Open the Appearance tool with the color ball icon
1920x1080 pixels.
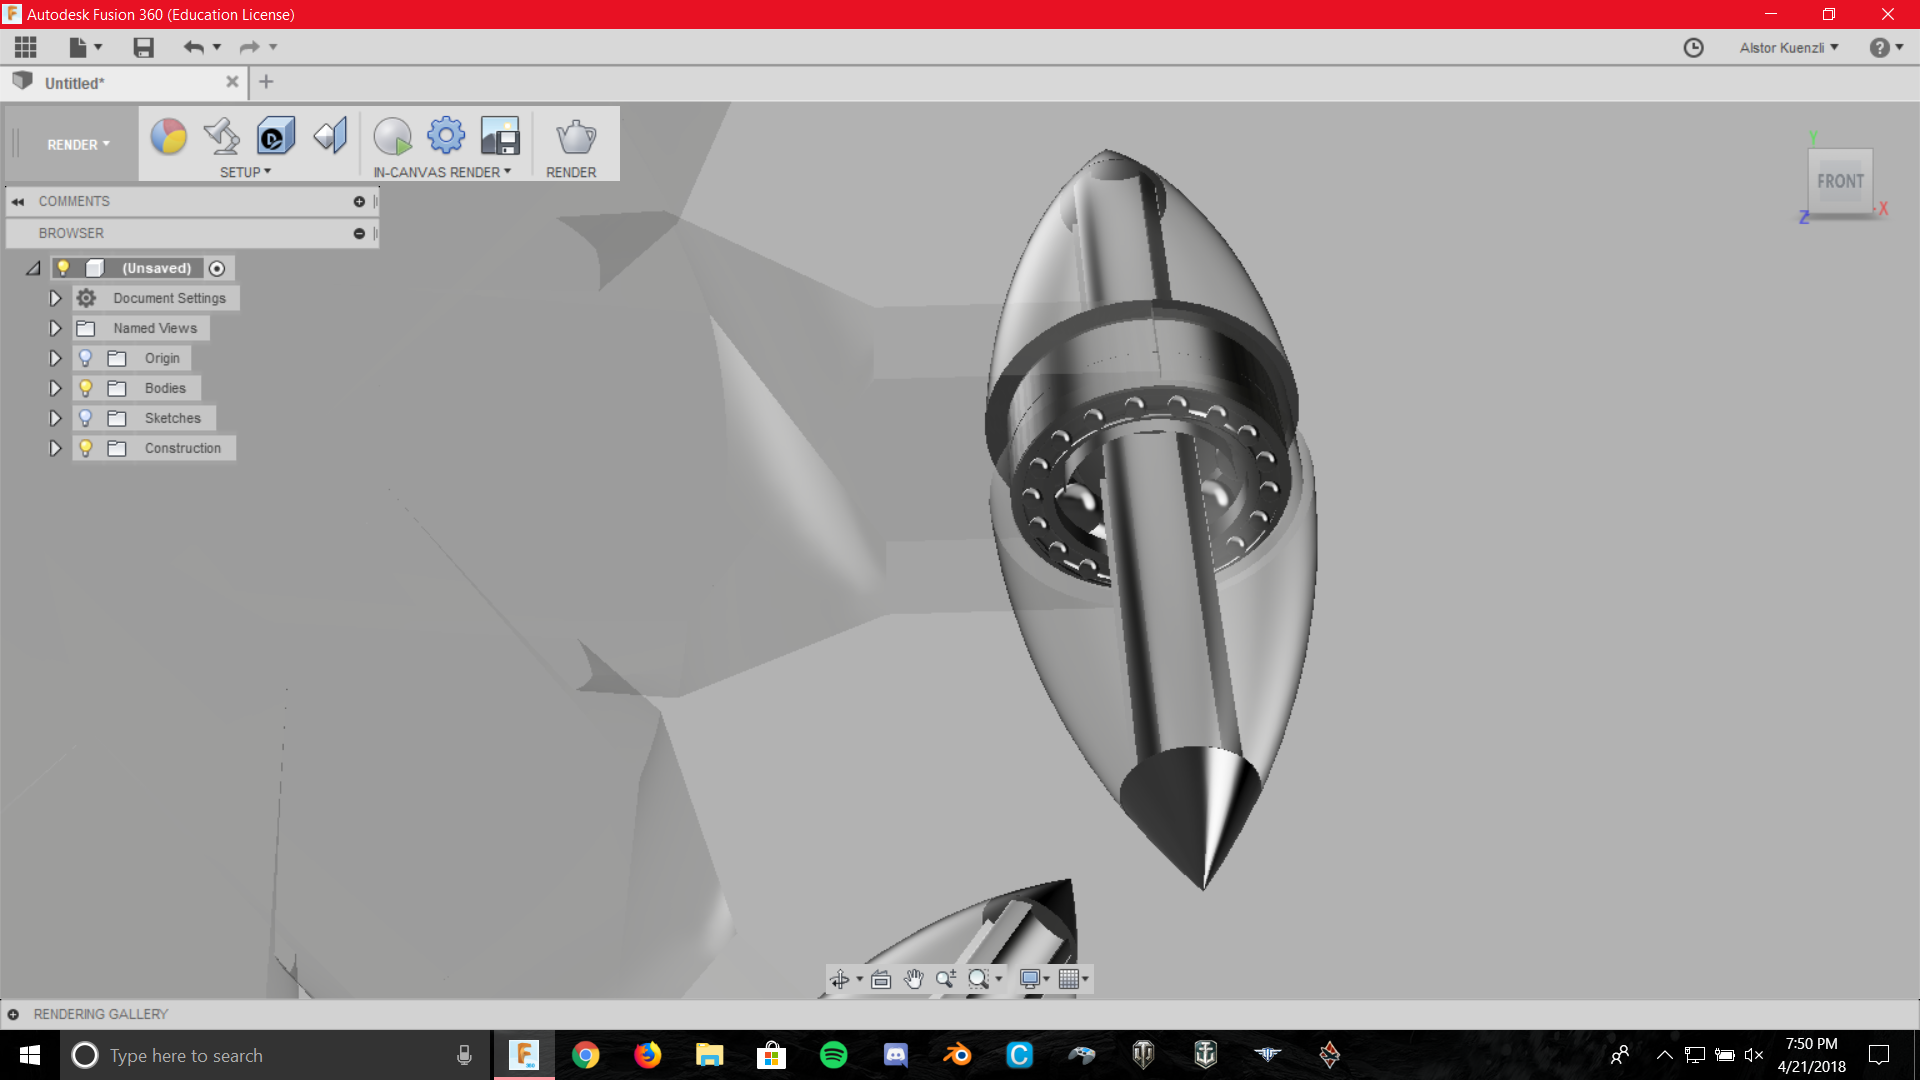coord(169,137)
